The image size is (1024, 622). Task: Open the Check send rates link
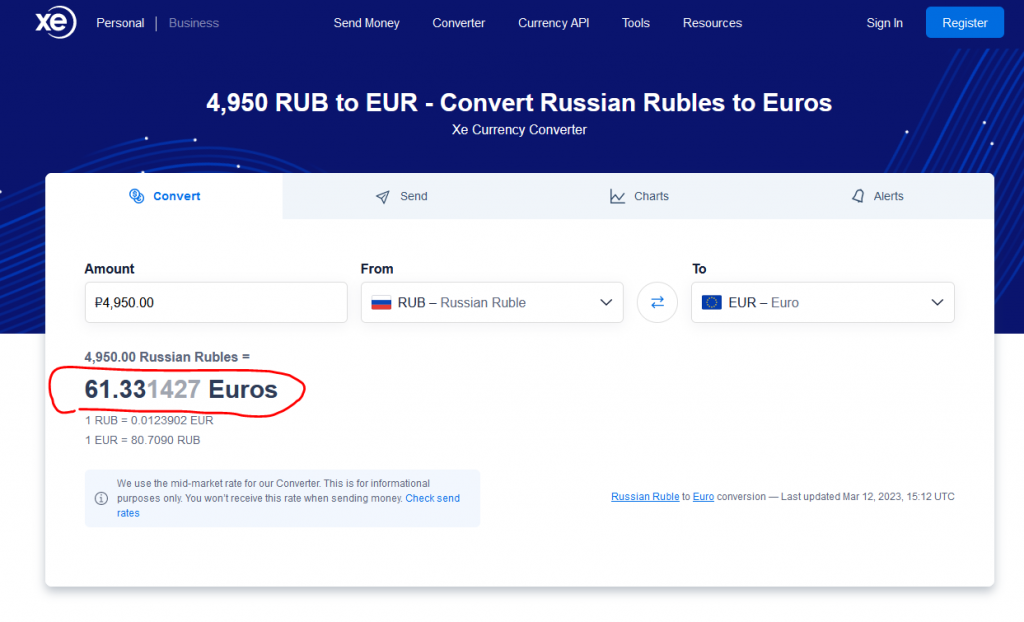[x=432, y=498]
